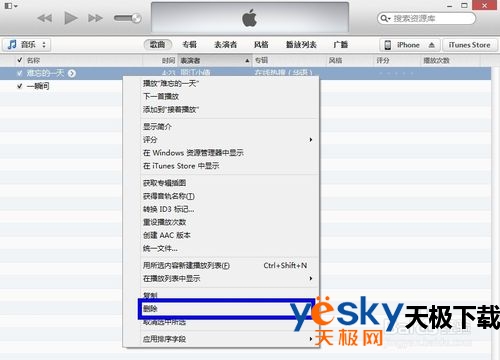Switch to the 歌曲 tab
Screen dimensions: 500x360
[x=158, y=44]
